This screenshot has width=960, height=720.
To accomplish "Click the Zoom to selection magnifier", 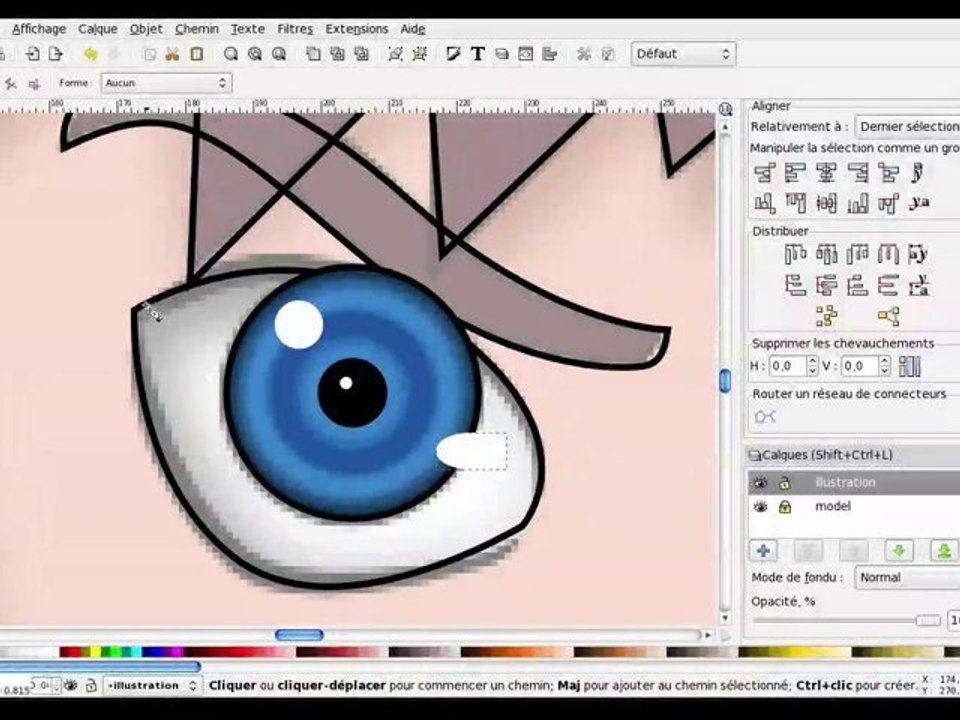I will coord(231,54).
